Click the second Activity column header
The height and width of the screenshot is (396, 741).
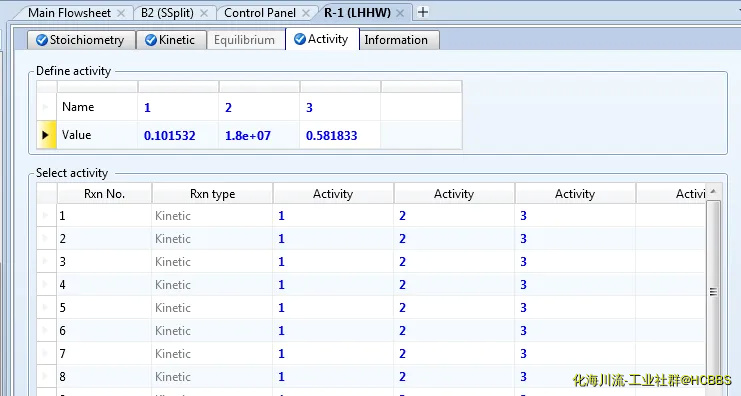(x=454, y=194)
